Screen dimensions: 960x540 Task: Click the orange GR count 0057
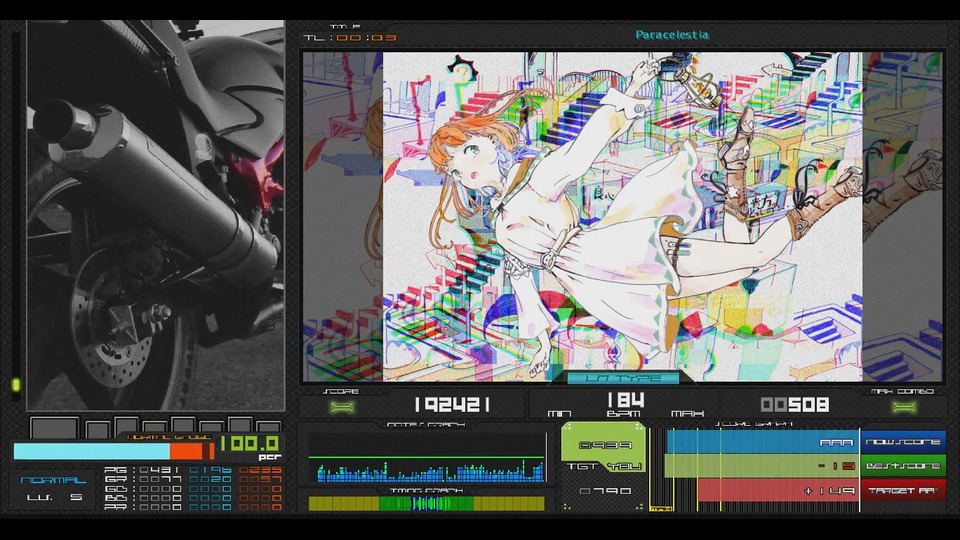tap(260, 479)
